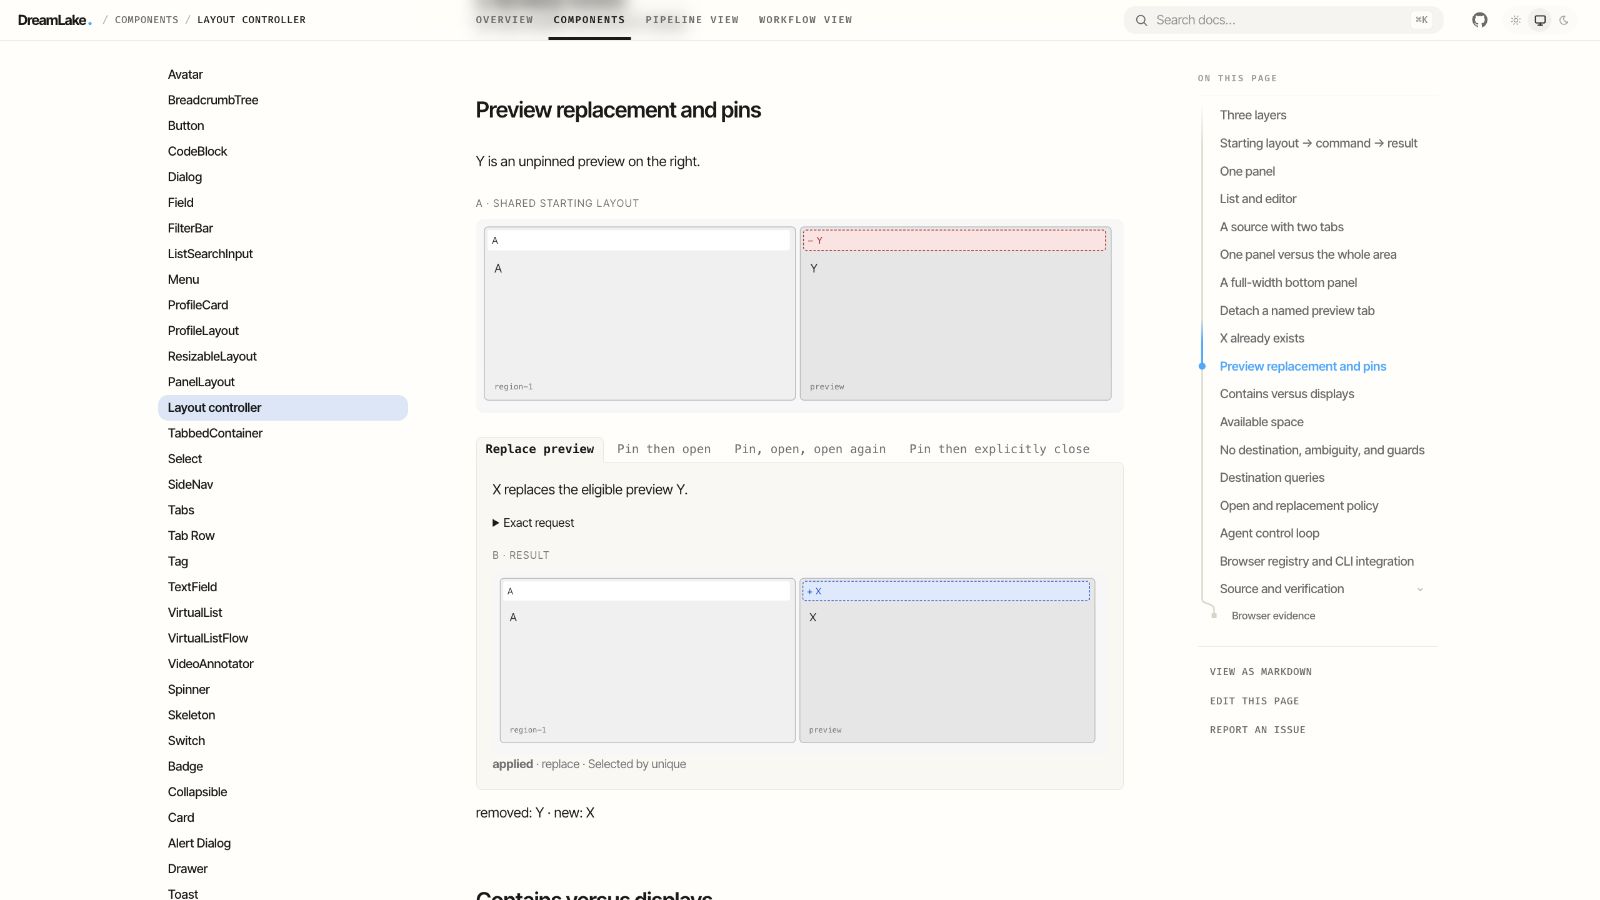The width and height of the screenshot is (1600, 900).
Task: Open the Workflow View nav tab
Action: tap(805, 20)
